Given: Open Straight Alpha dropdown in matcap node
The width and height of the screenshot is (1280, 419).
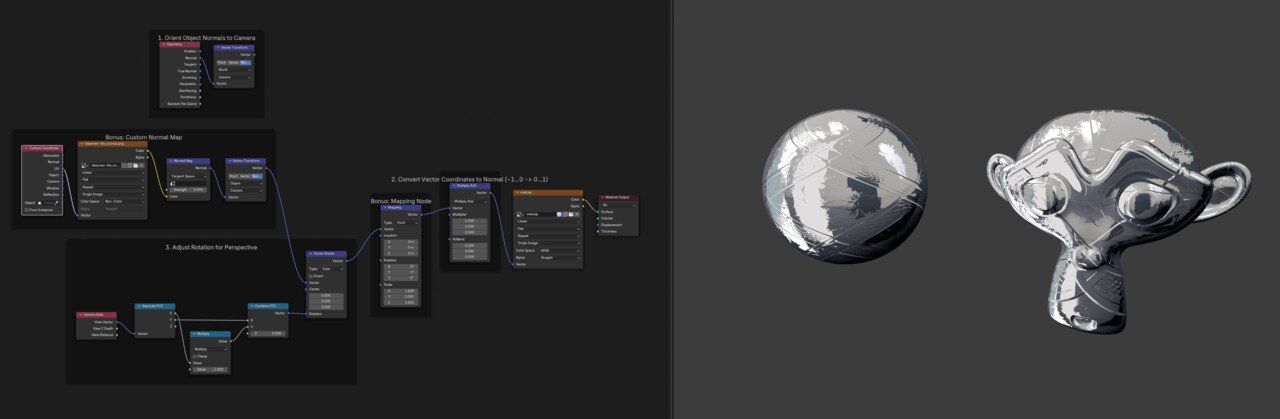Looking at the screenshot, I should pos(560,257).
